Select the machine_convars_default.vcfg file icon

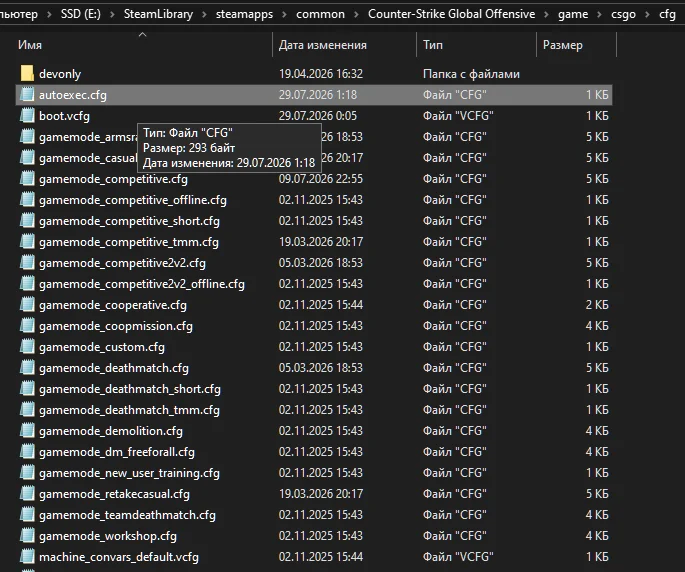(x=27, y=556)
